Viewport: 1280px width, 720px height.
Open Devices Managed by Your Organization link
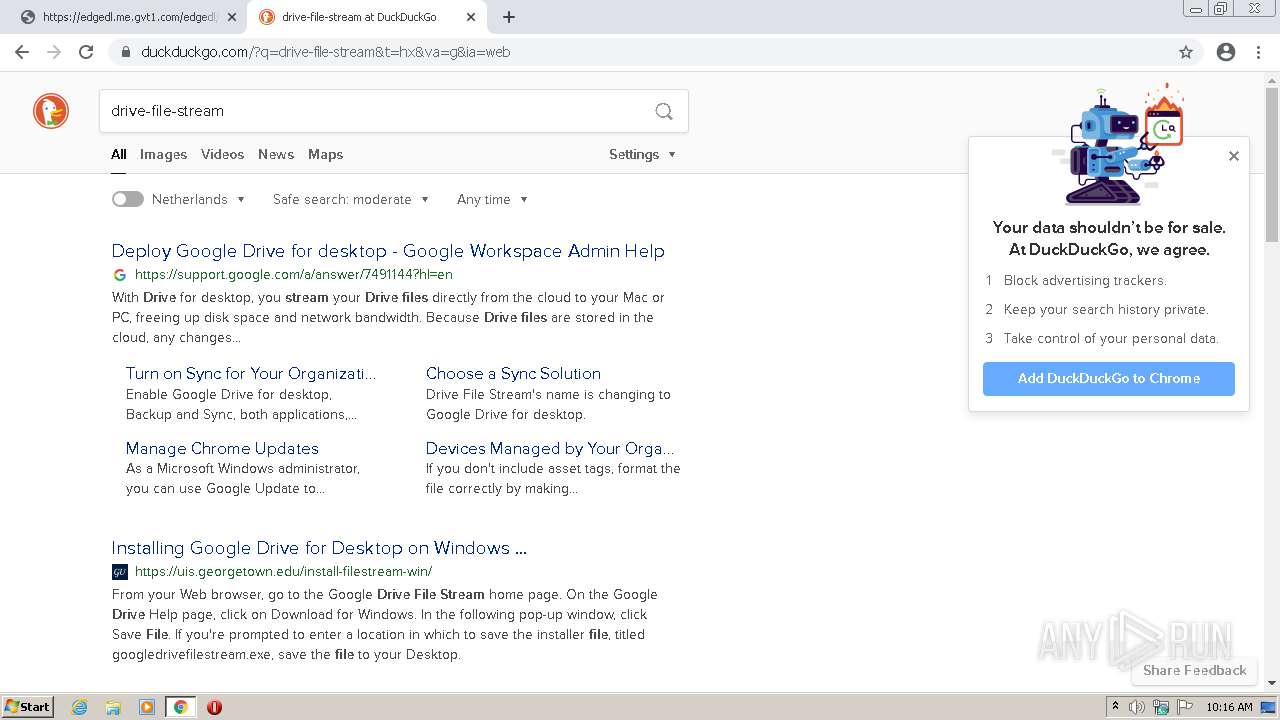click(x=550, y=448)
